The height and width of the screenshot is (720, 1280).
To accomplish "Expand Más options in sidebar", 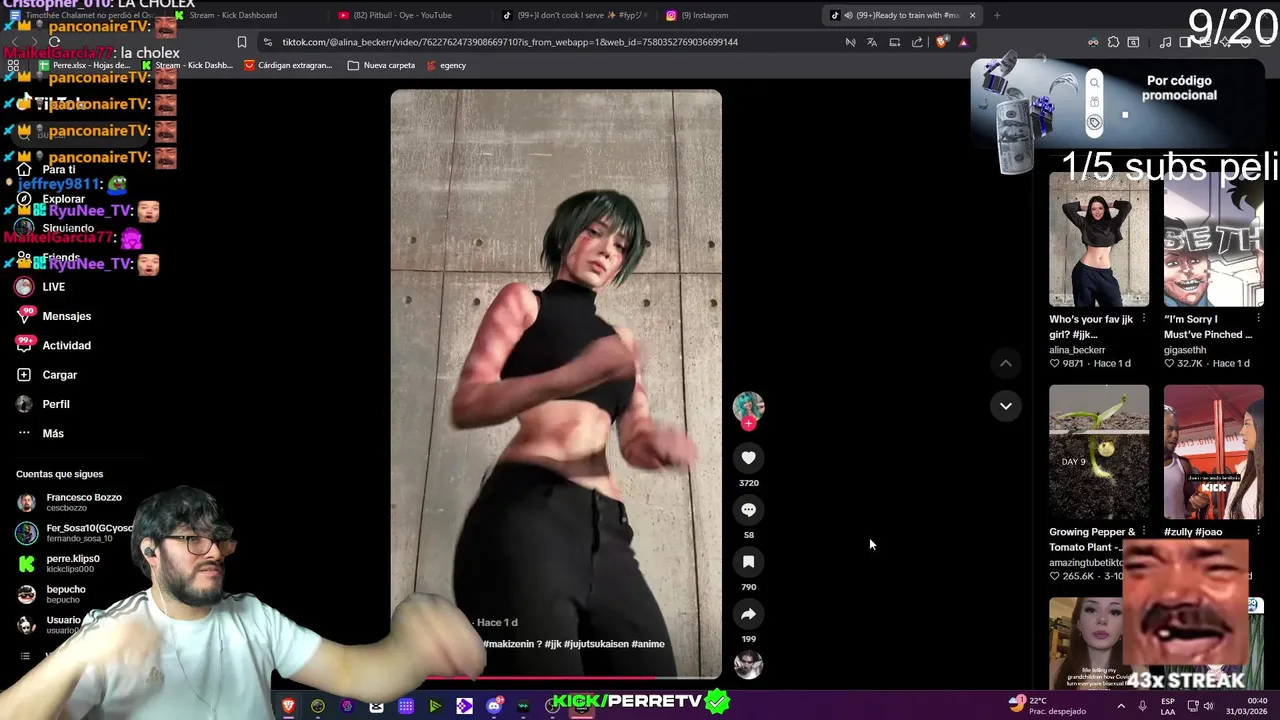I will click(x=40, y=433).
